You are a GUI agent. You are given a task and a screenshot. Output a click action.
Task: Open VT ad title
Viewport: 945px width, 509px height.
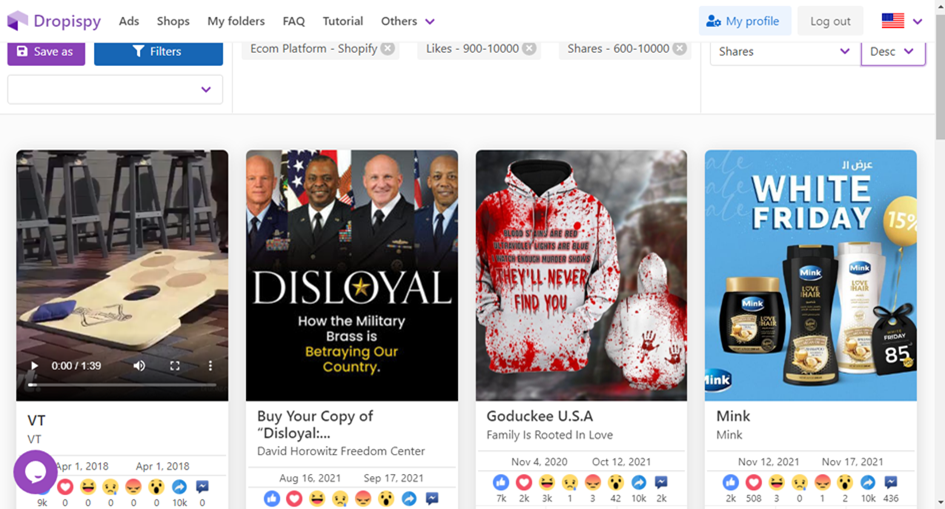36,420
